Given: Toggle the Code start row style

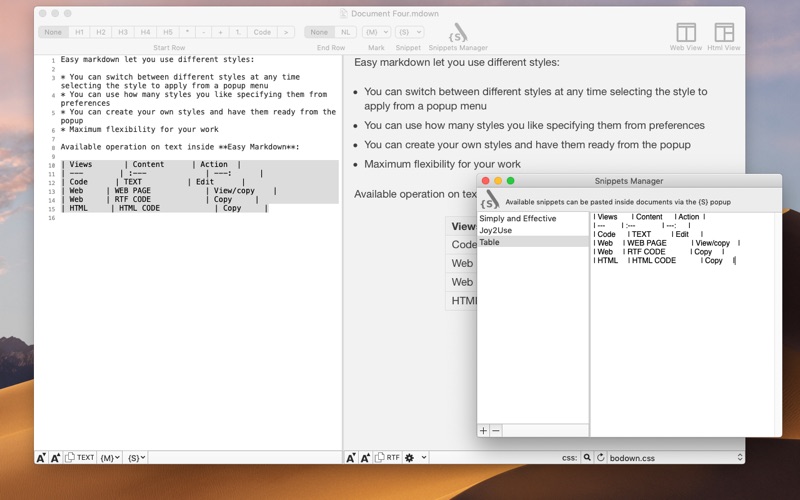Looking at the screenshot, I should (262, 32).
